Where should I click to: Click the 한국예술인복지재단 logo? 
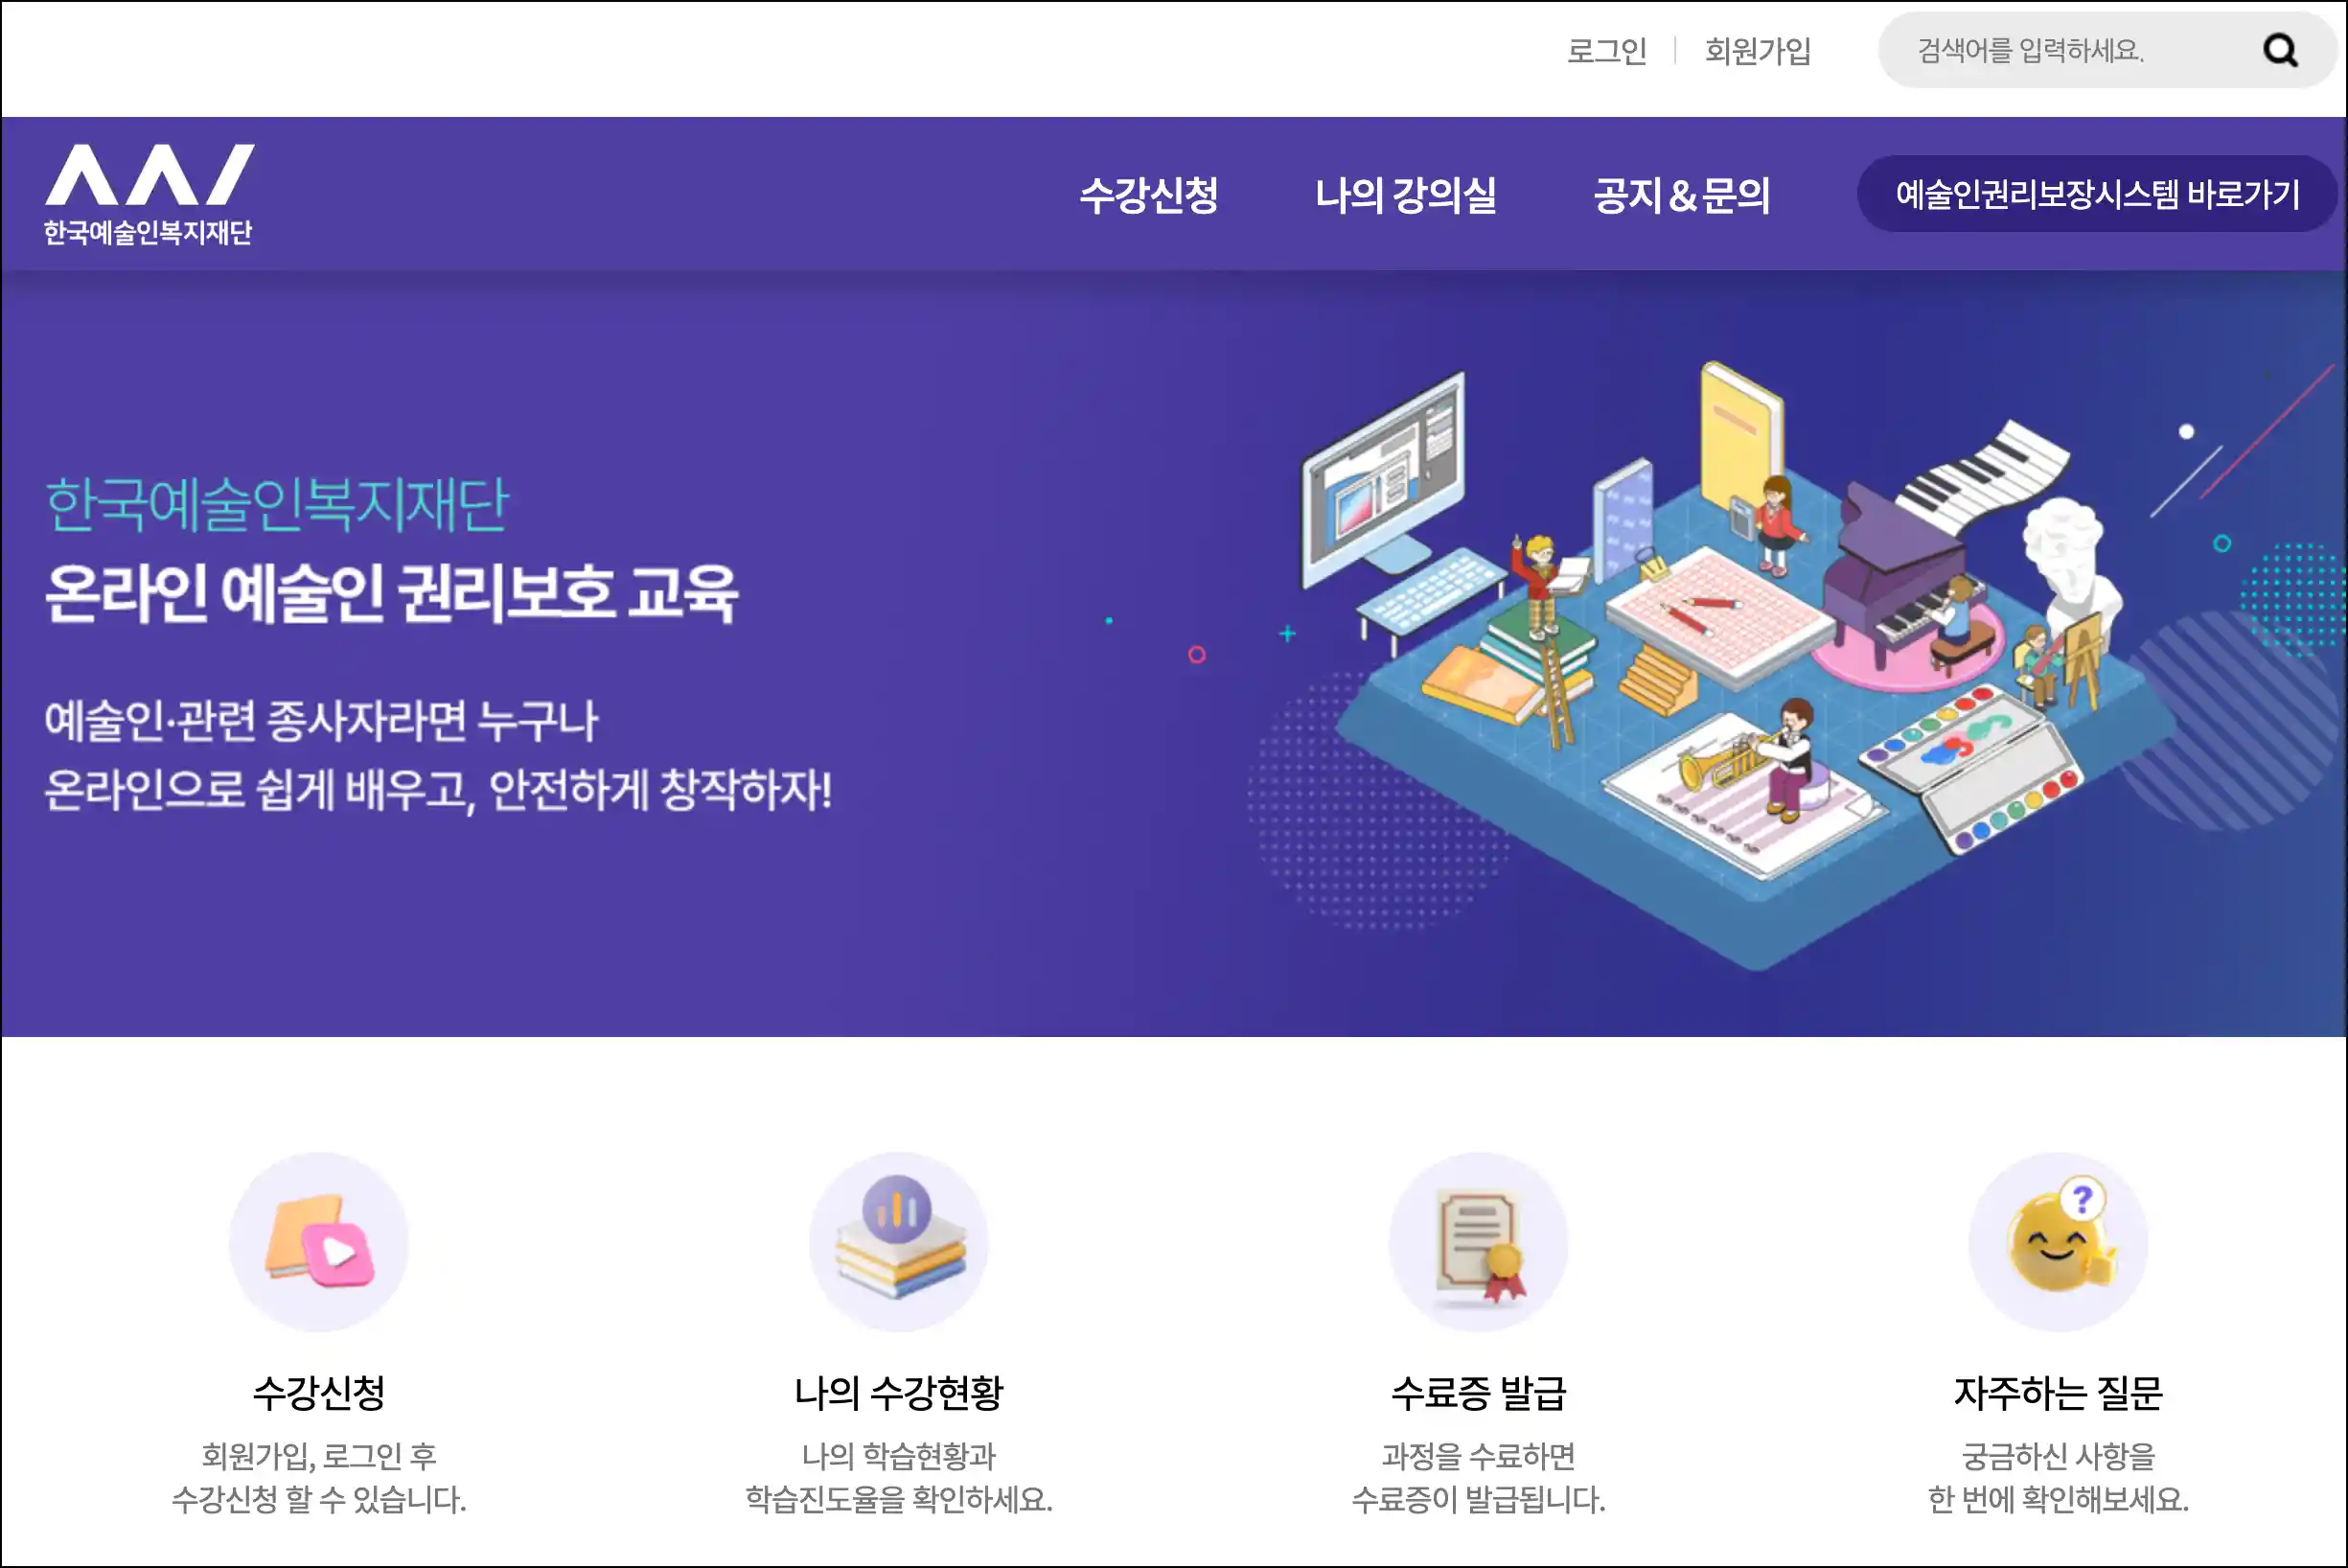tap(148, 194)
